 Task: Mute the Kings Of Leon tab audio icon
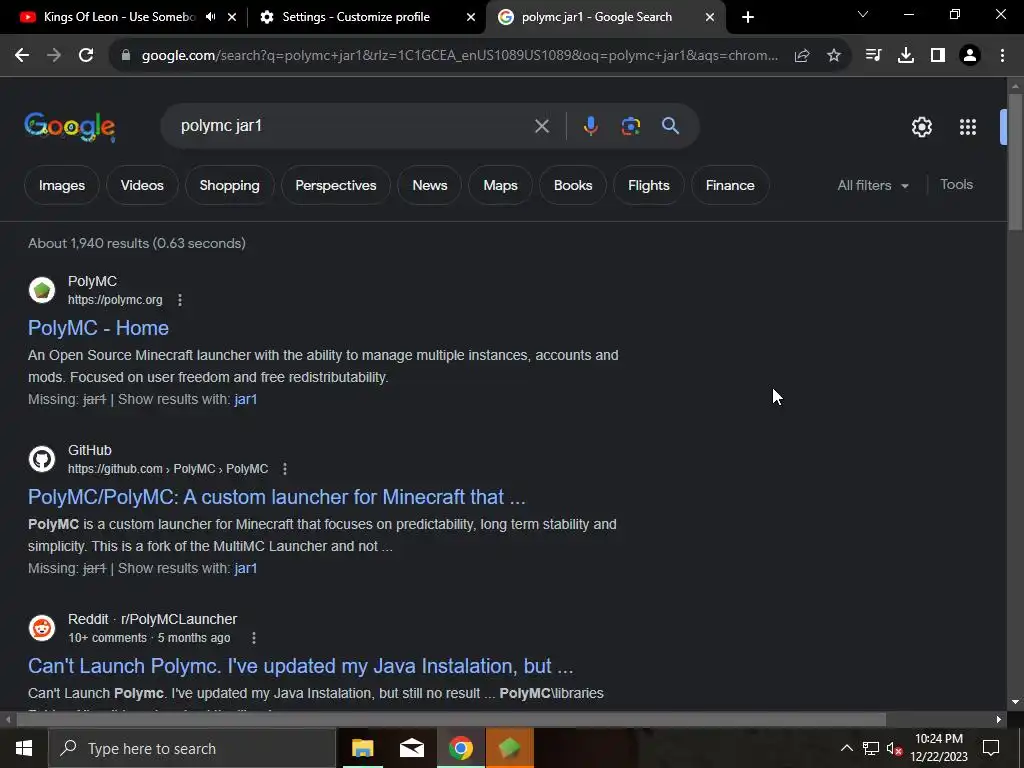tap(210, 17)
